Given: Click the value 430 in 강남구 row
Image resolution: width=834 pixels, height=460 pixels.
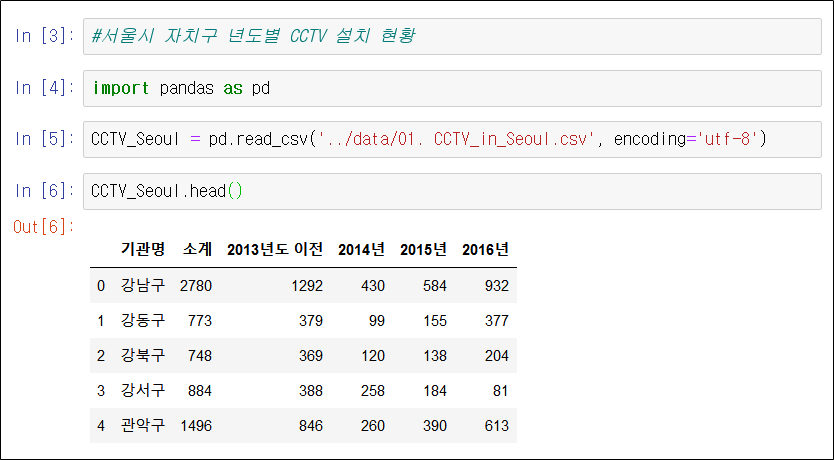Looking at the screenshot, I should click(372, 286).
